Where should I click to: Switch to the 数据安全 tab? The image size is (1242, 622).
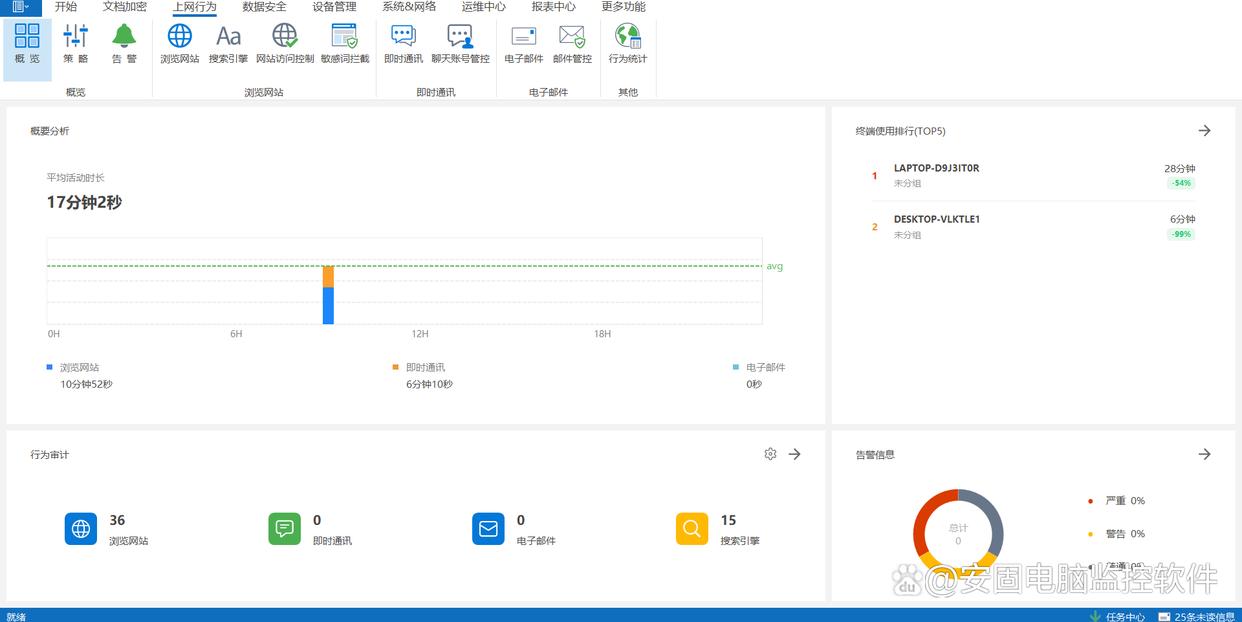(x=264, y=7)
